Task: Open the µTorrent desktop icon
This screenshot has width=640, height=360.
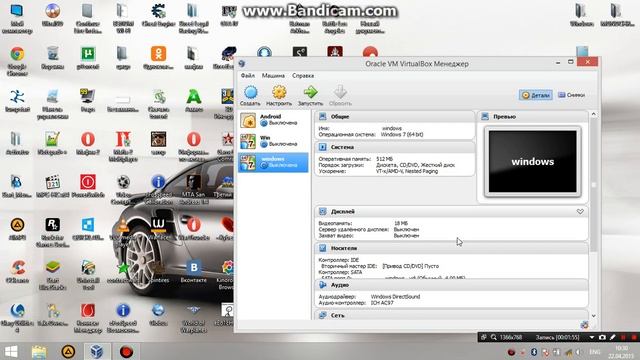Action: pyautogui.click(x=88, y=58)
